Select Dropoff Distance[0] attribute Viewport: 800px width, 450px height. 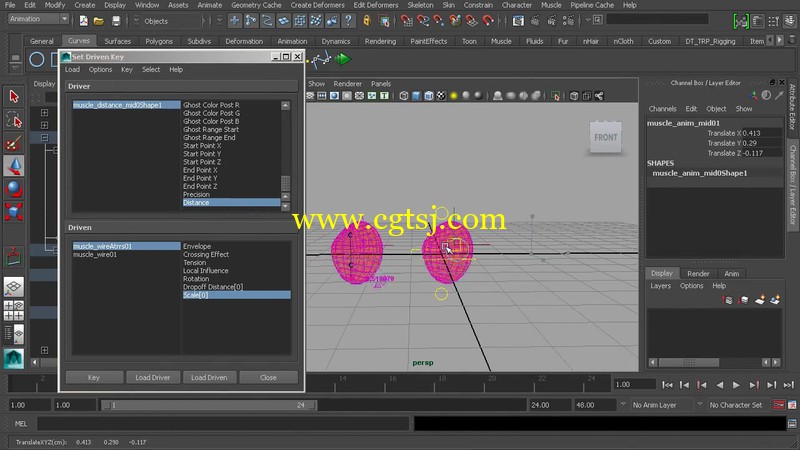point(213,287)
